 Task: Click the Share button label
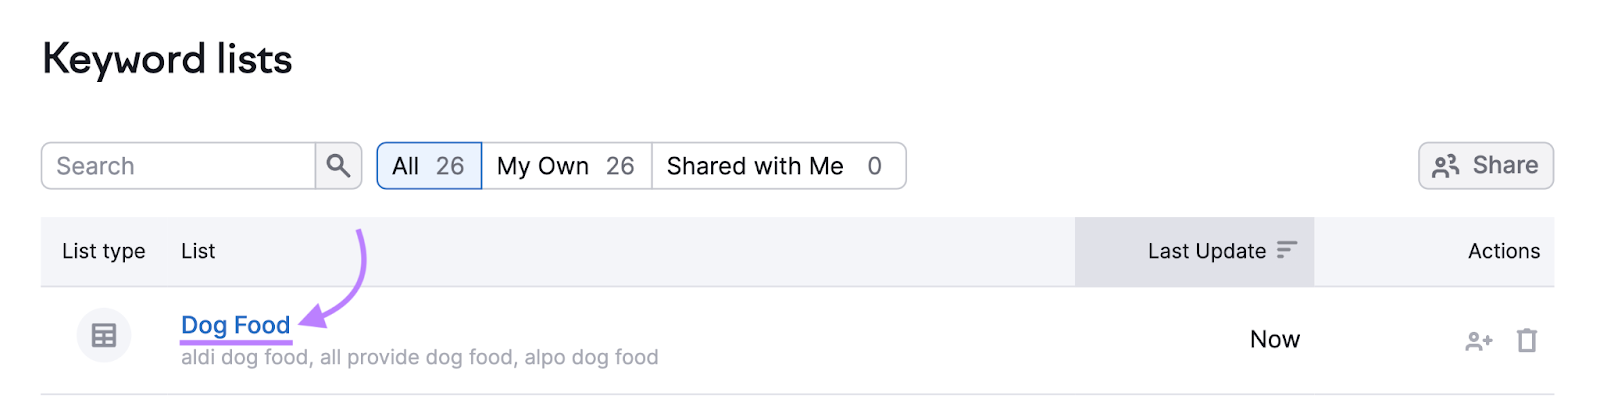click(1505, 165)
